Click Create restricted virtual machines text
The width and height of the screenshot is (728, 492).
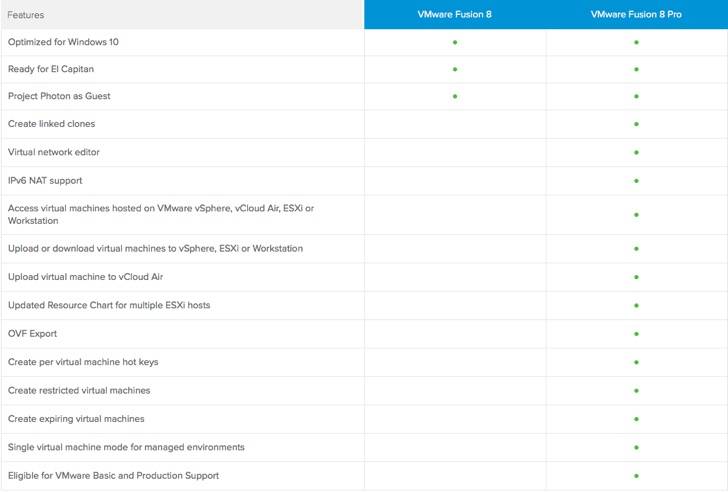click(x=79, y=390)
